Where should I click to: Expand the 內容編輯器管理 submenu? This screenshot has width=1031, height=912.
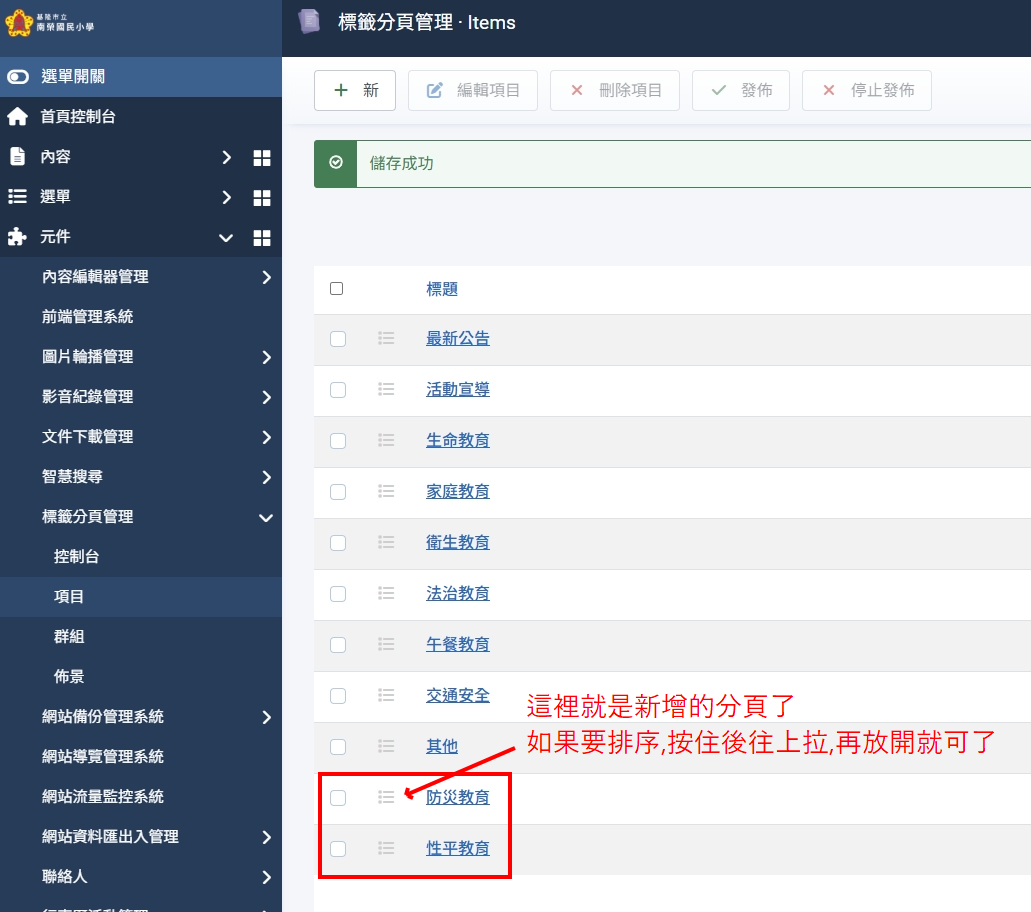pyautogui.click(x=266, y=278)
